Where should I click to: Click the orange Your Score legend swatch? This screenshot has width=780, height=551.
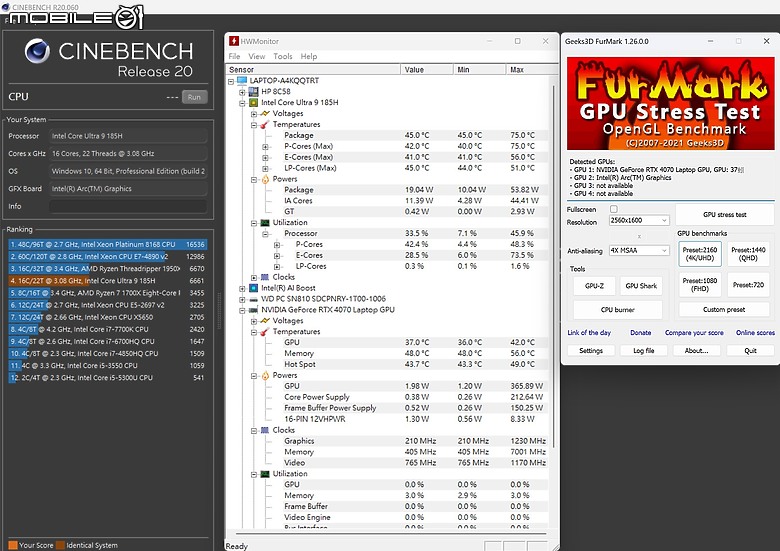(13, 545)
